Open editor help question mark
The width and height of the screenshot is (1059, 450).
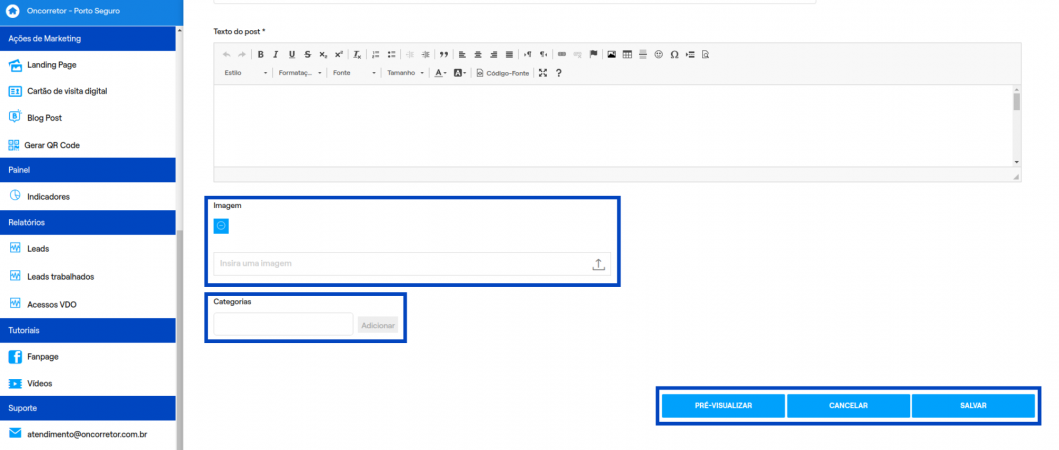(x=559, y=73)
